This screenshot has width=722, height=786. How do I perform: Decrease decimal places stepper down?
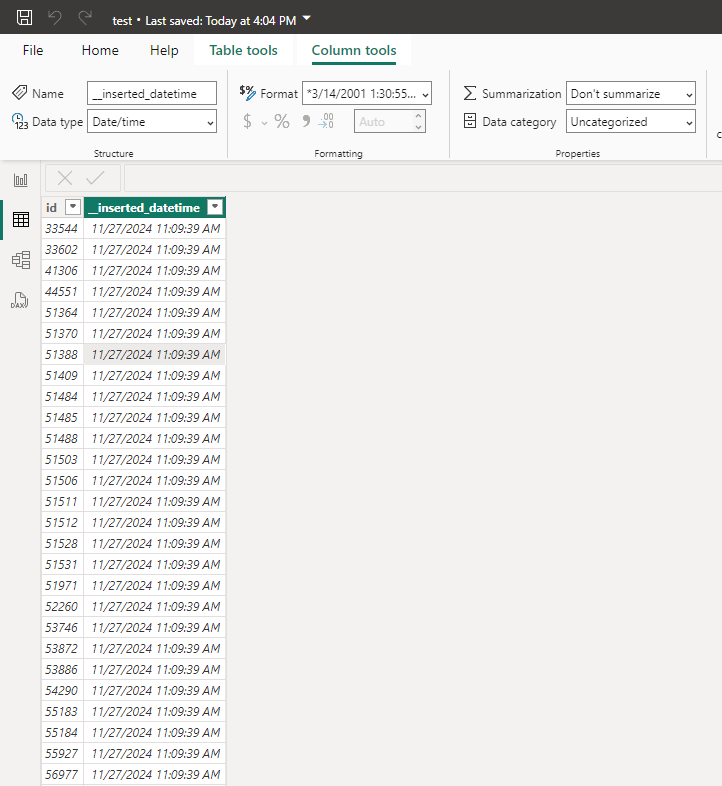pos(419,127)
